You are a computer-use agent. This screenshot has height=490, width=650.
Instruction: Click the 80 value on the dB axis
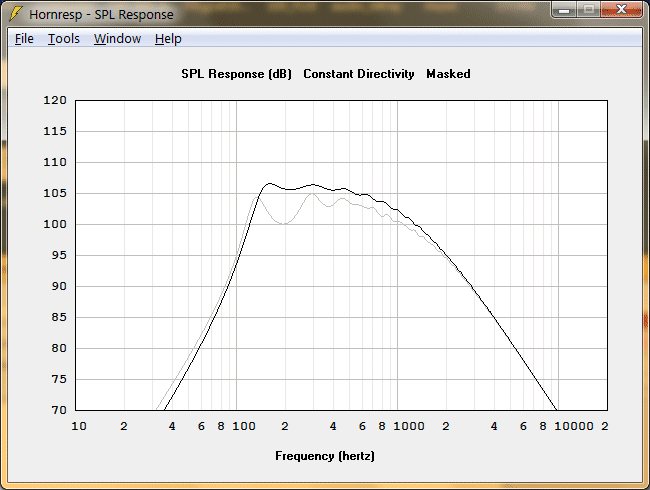pyautogui.click(x=58, y=348)
